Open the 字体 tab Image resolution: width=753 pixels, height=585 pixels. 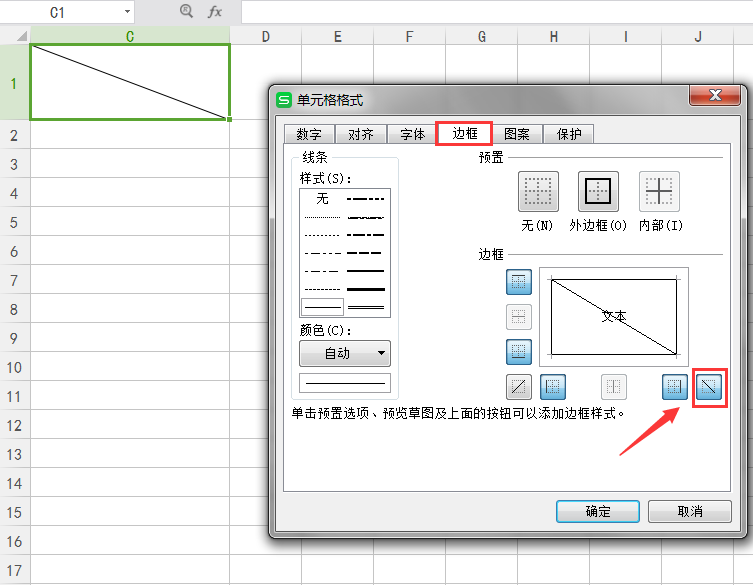click(412, 134)
